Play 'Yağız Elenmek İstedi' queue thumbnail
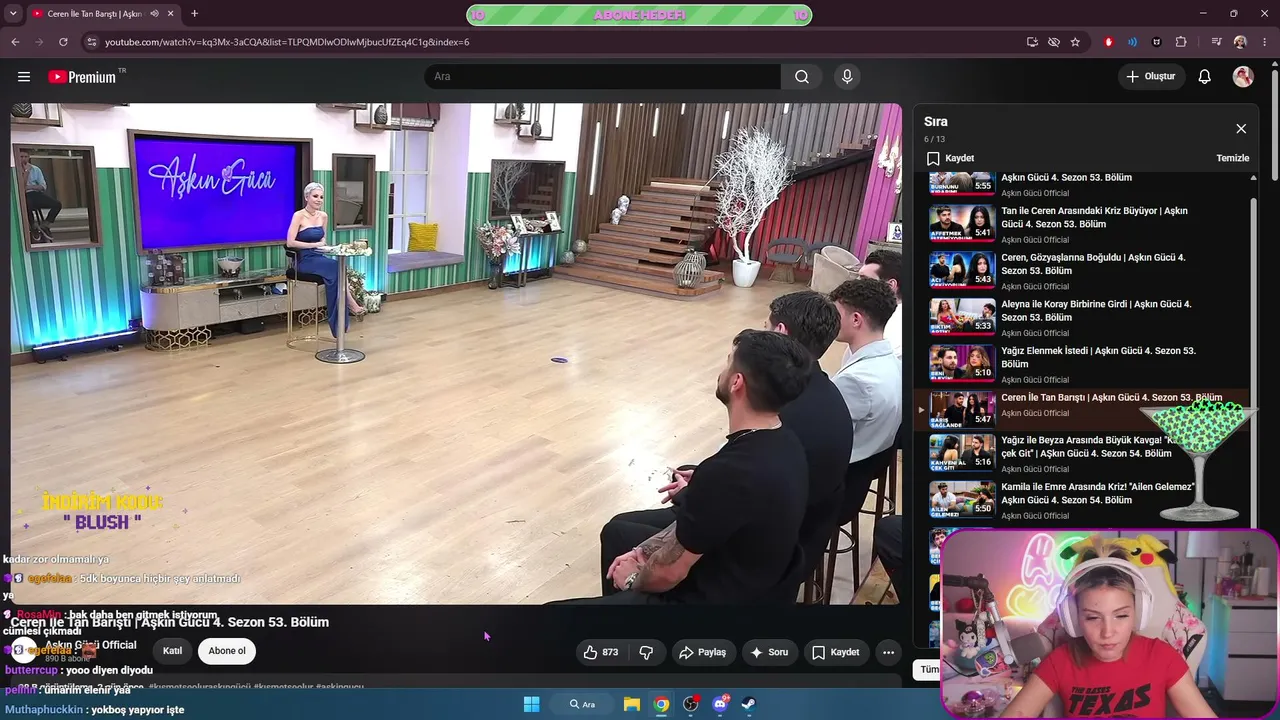1280x720 pixels. point(963,364)
